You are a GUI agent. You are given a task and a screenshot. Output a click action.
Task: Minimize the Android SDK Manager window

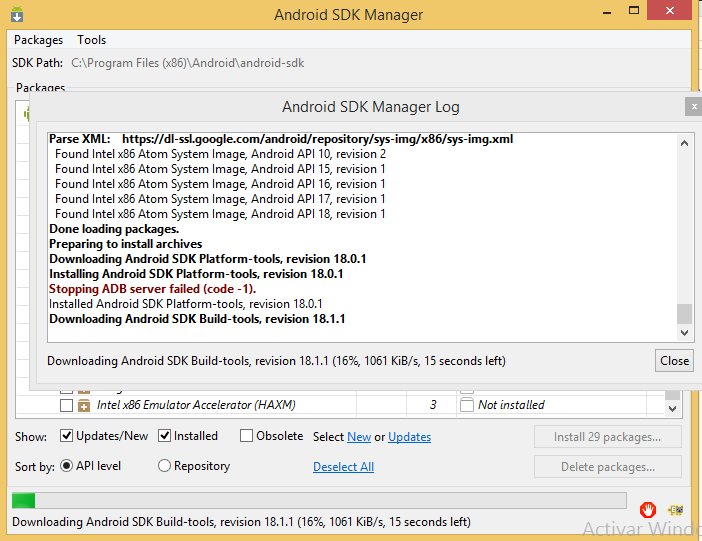coord(607,12)
